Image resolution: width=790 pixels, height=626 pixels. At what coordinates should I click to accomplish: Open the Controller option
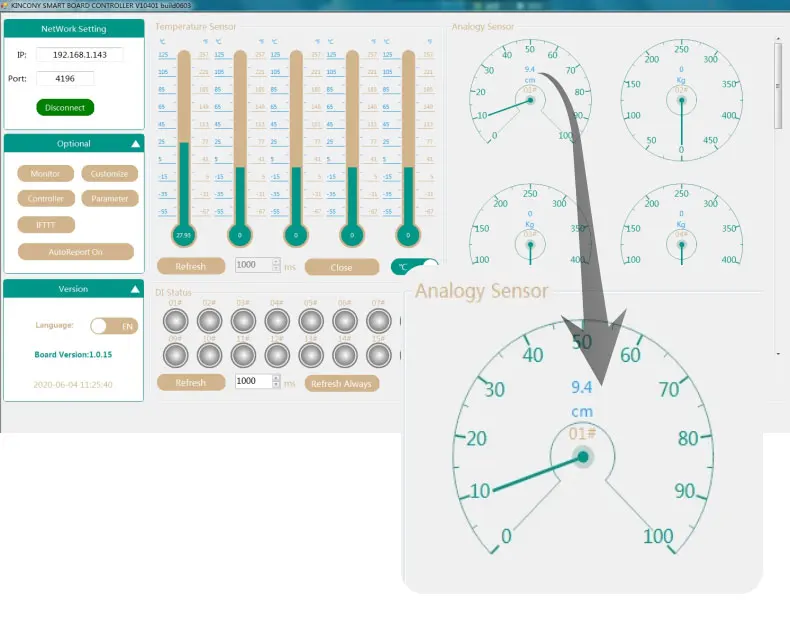point(46,199)
